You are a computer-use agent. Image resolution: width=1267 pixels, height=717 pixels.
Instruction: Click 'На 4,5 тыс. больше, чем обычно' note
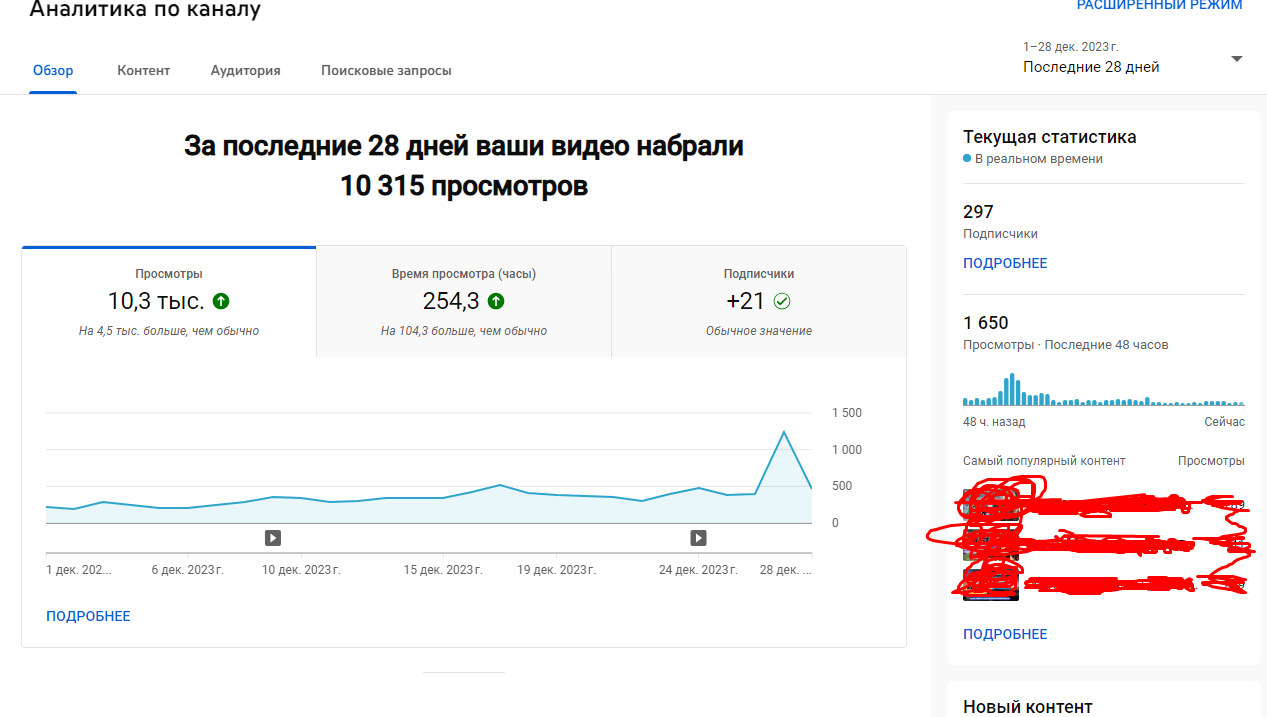pos(169,331)
